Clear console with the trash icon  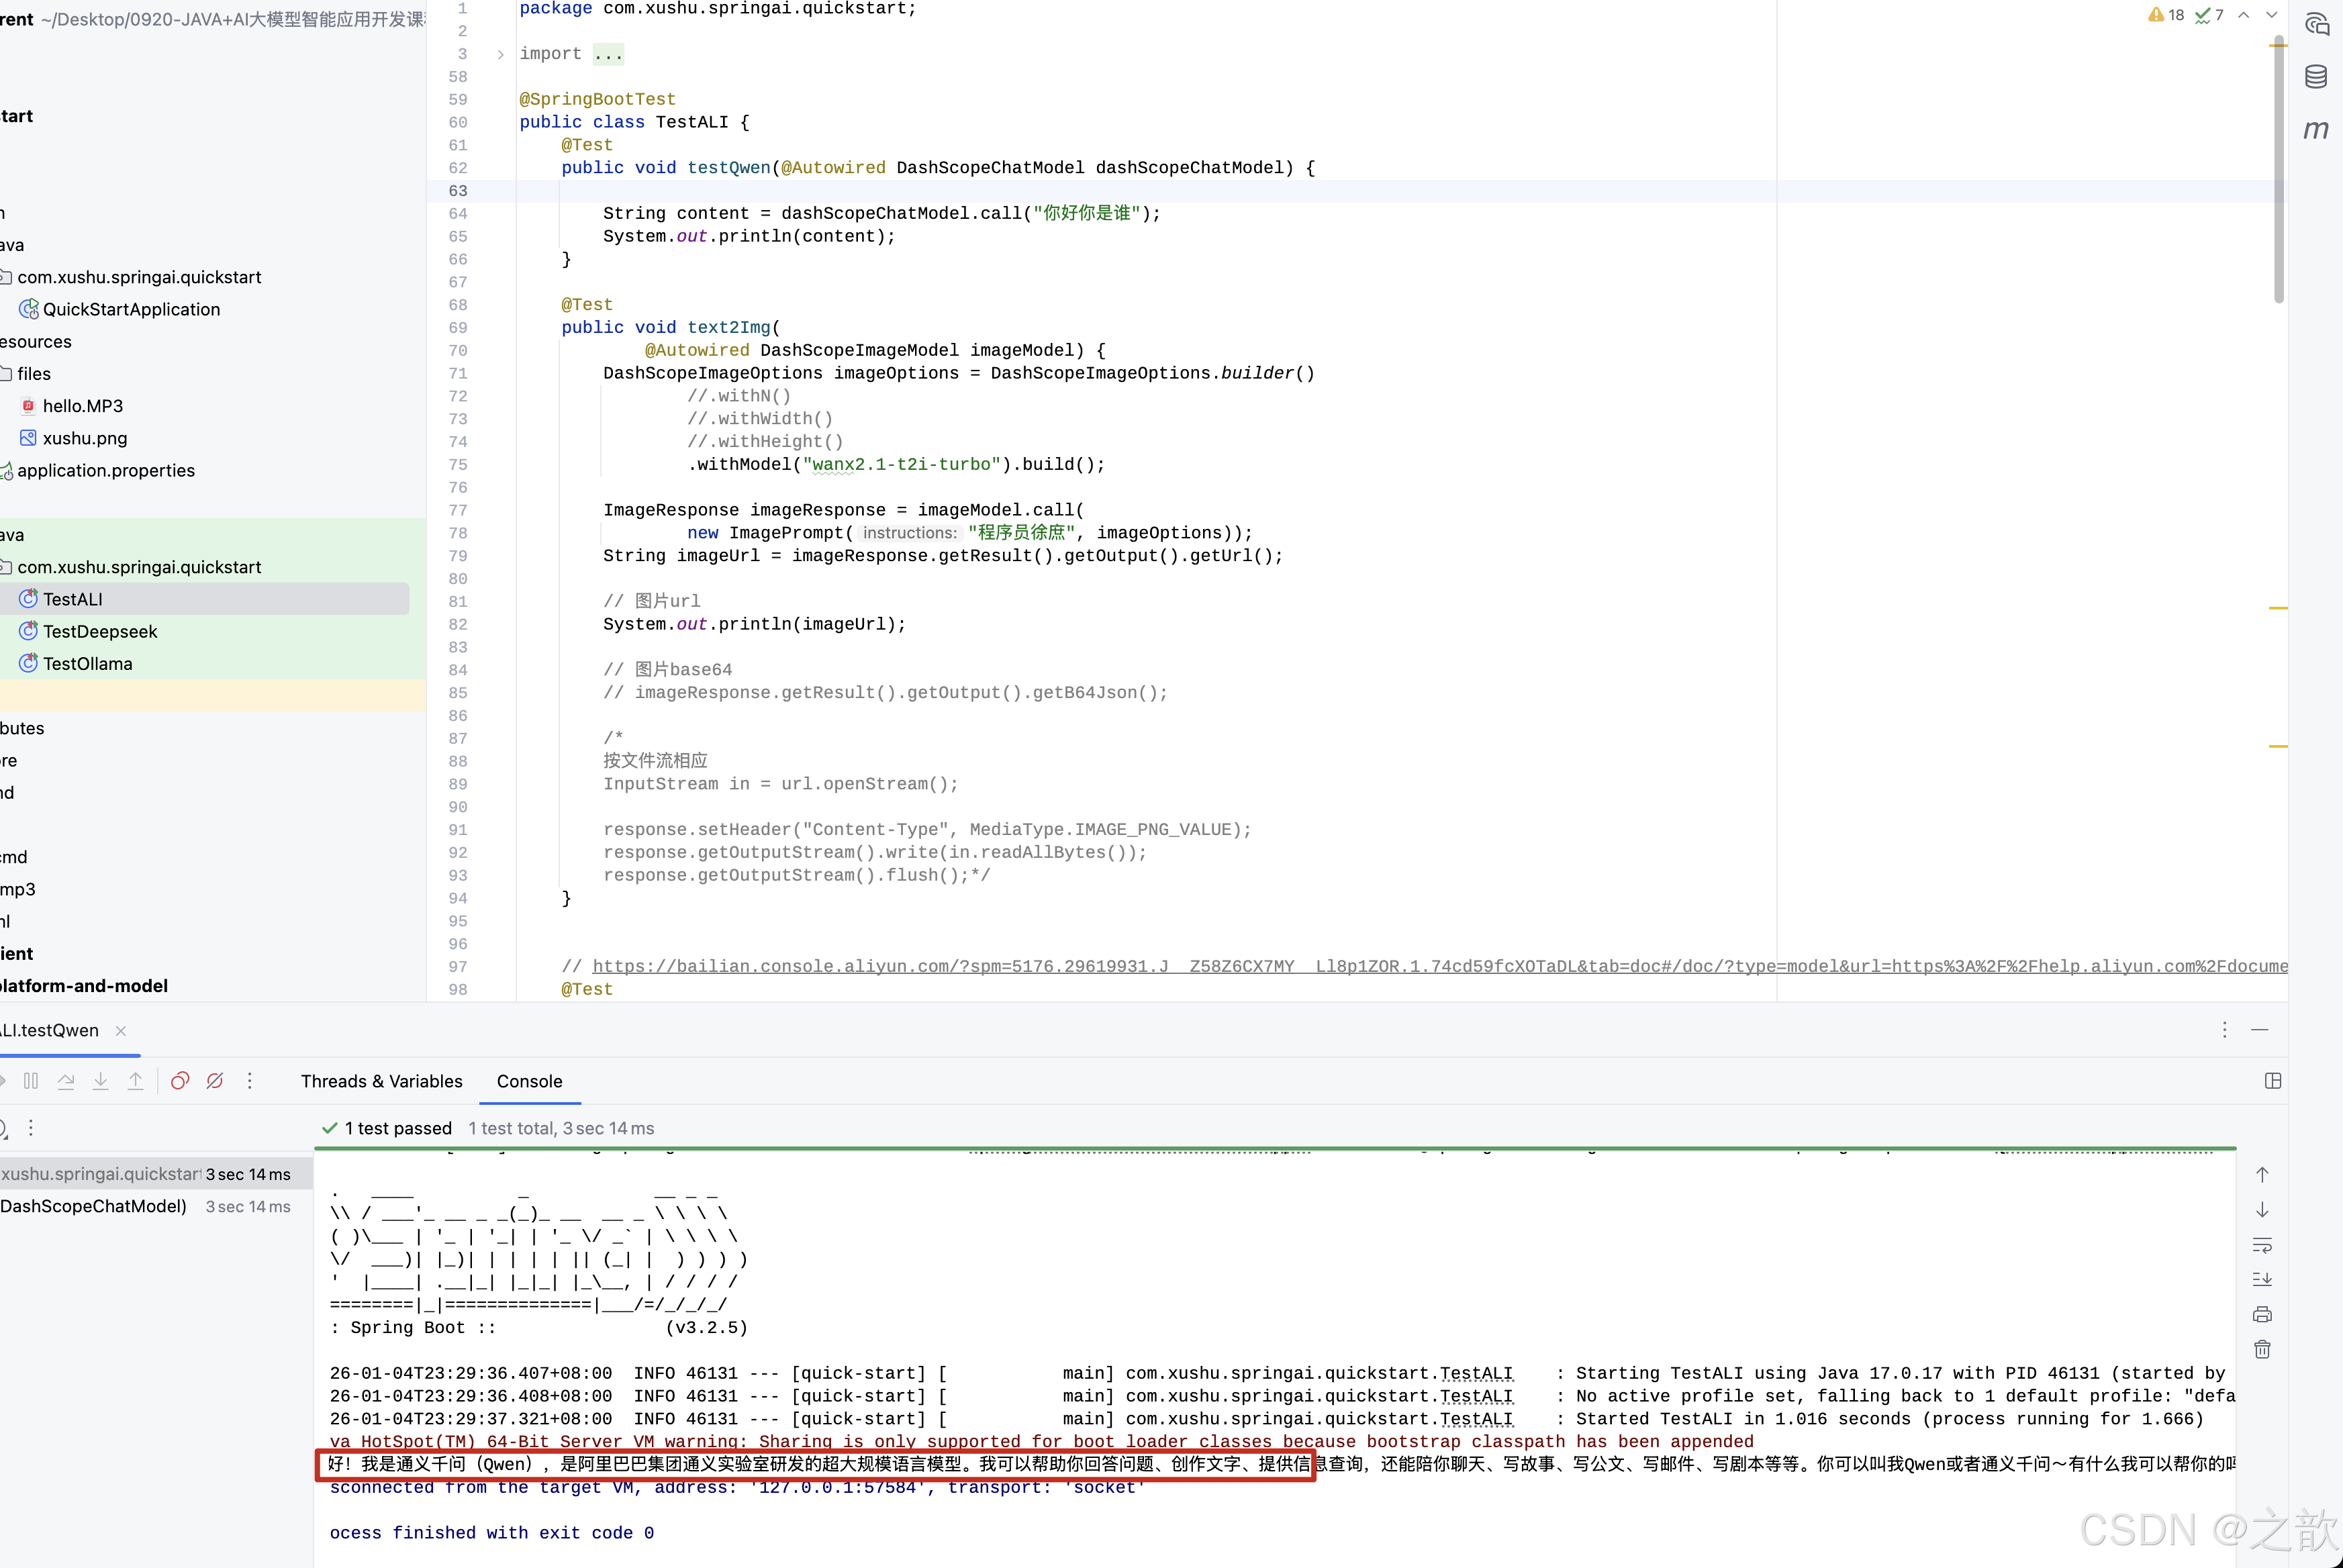(x=2262, y=1349)
